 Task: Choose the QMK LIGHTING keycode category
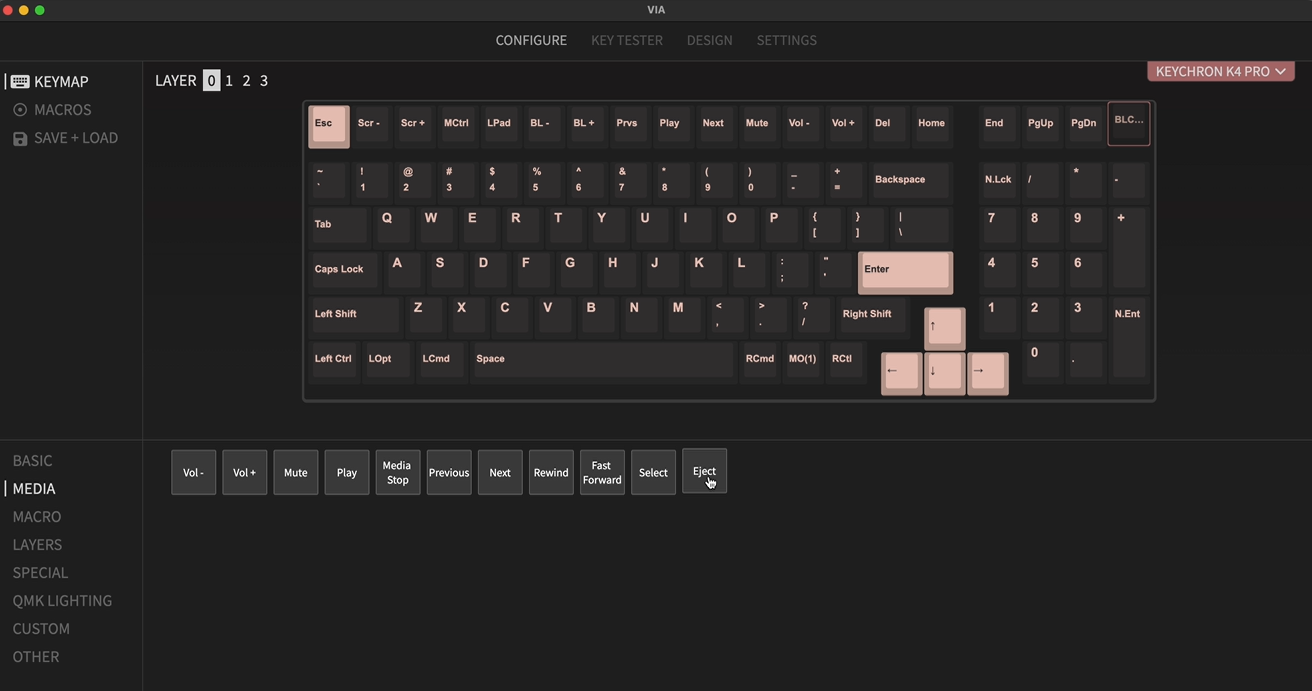(x=62, y=601)
